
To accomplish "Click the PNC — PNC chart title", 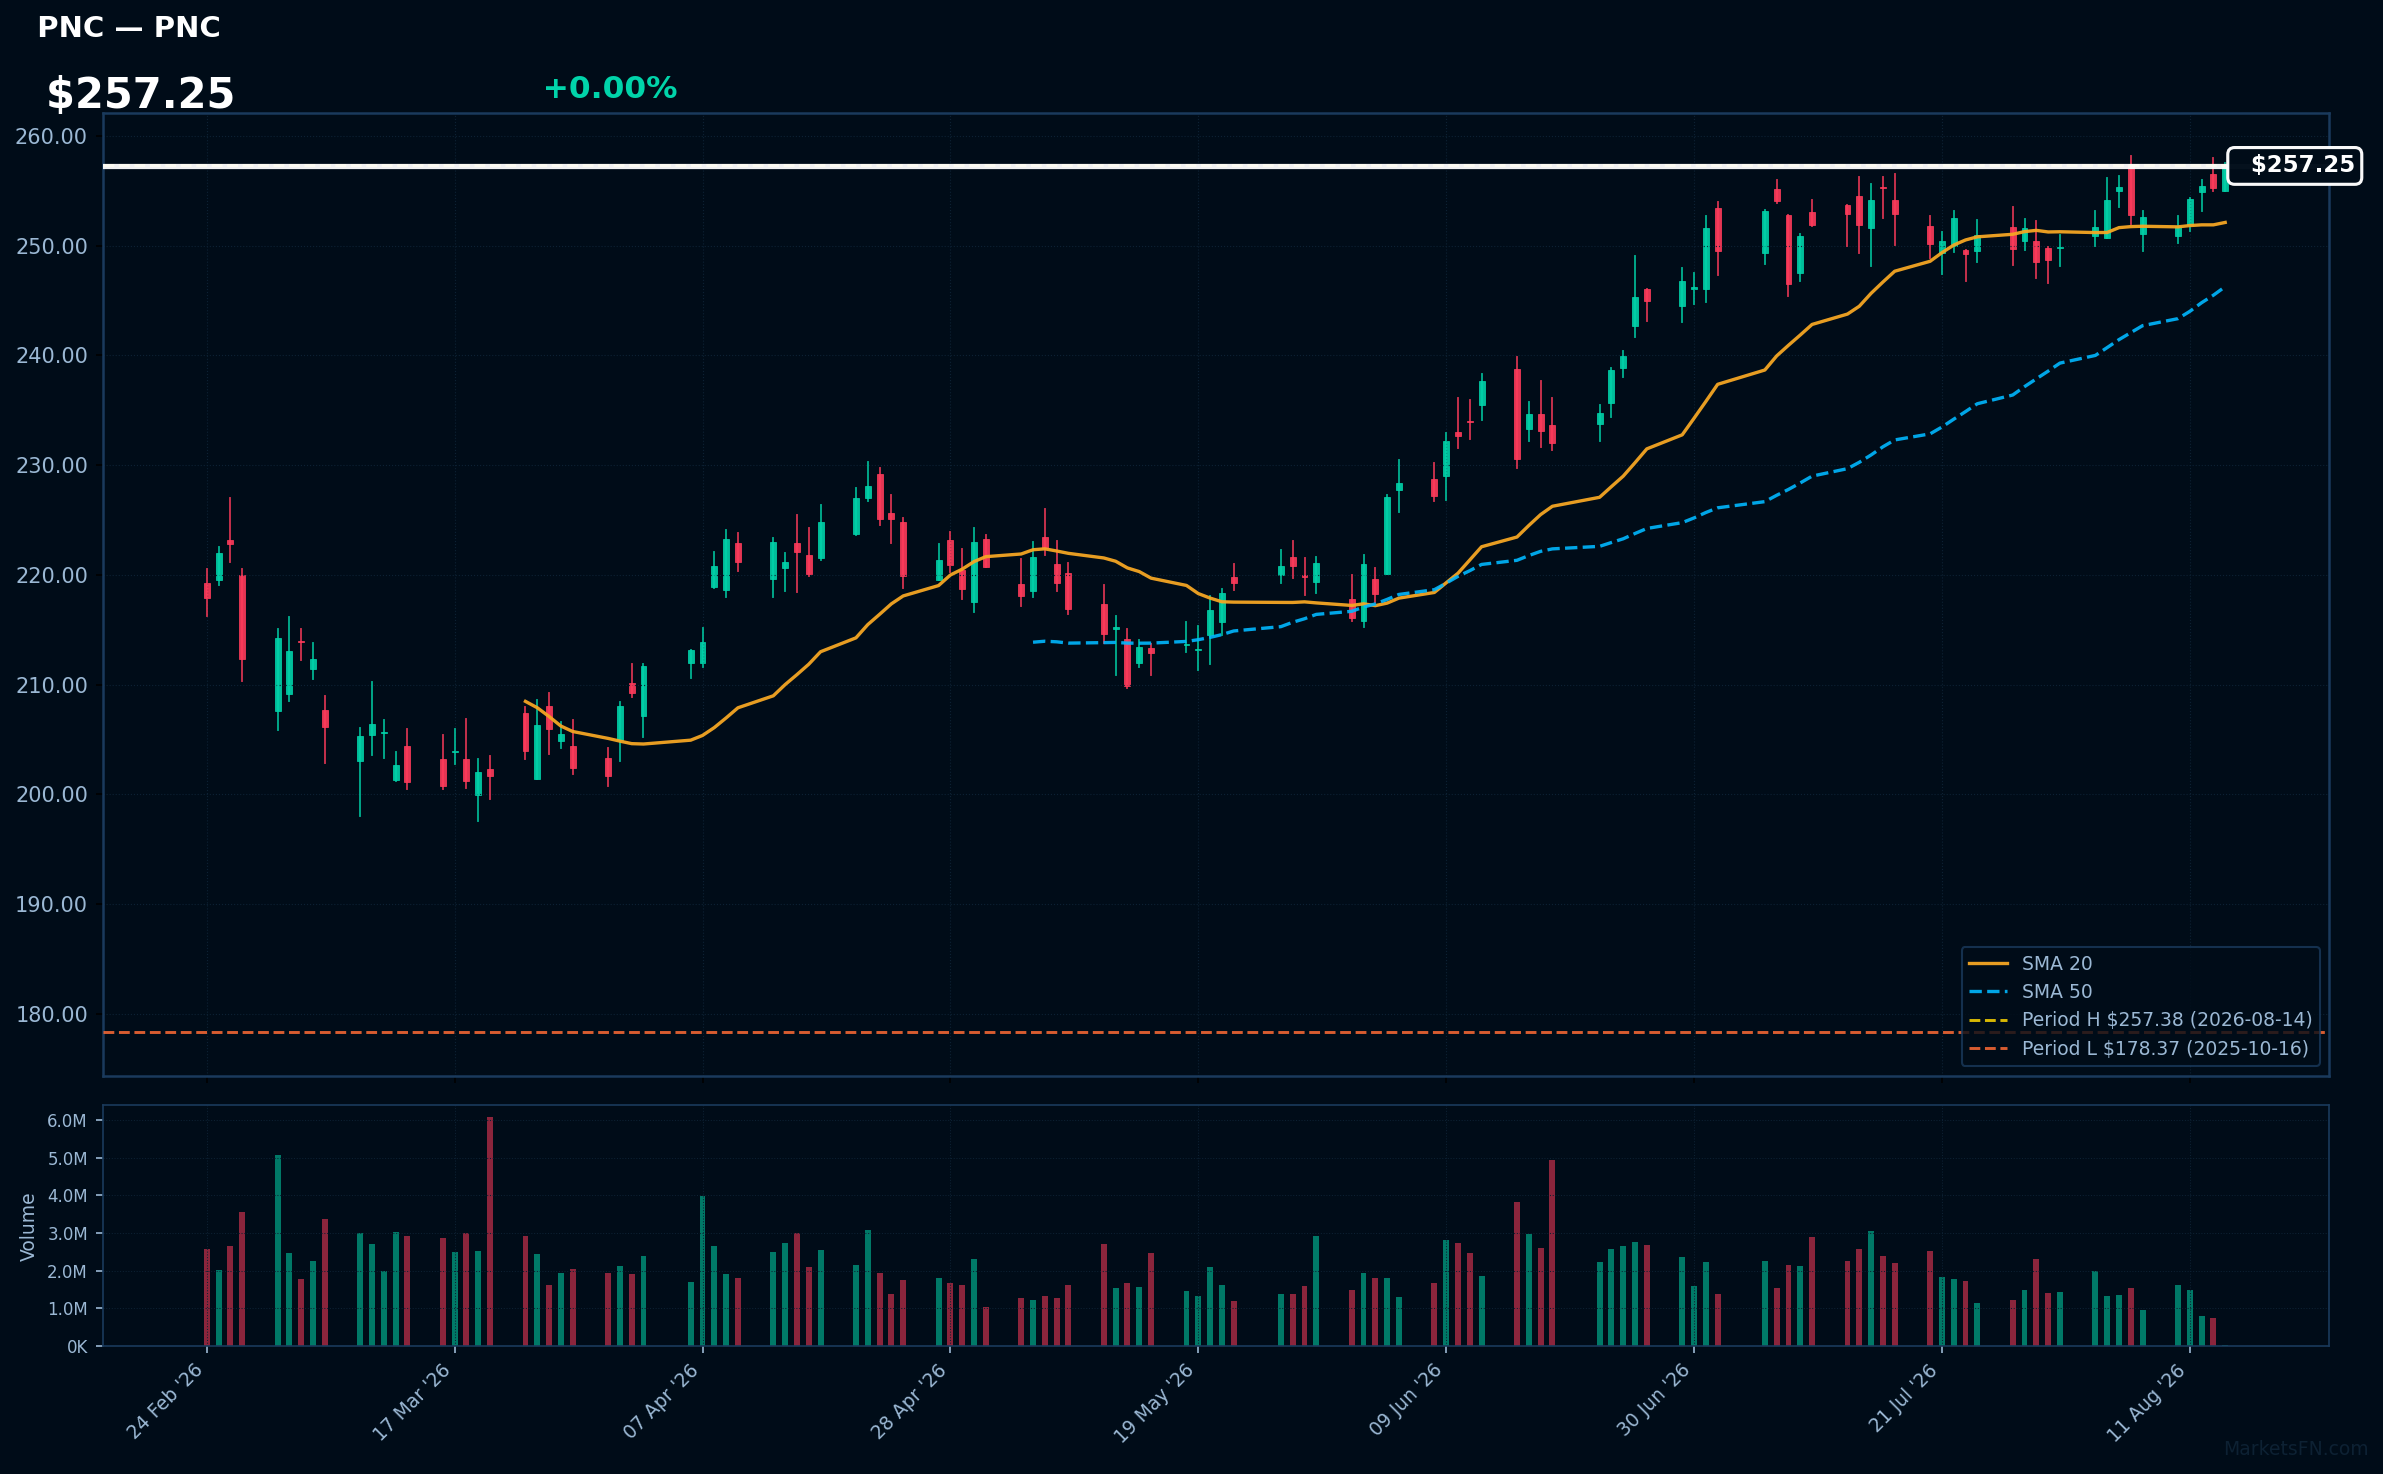I will [129, 27].
